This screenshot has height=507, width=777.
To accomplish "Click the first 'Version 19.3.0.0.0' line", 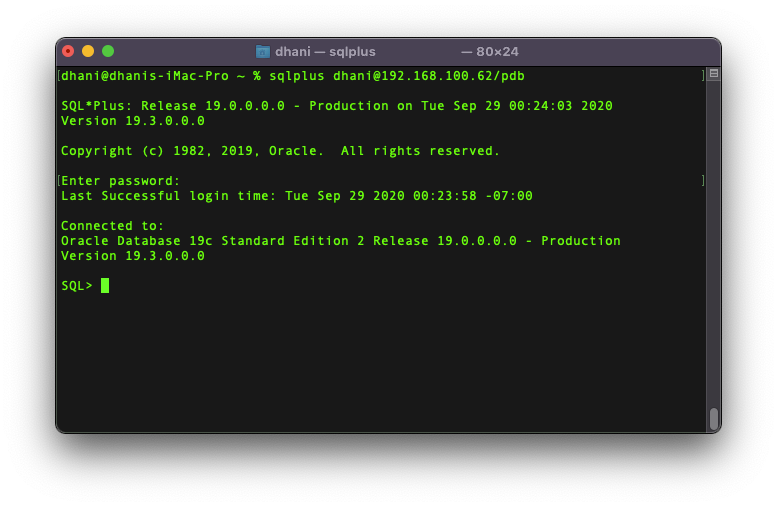I will [x=133, y=121].
